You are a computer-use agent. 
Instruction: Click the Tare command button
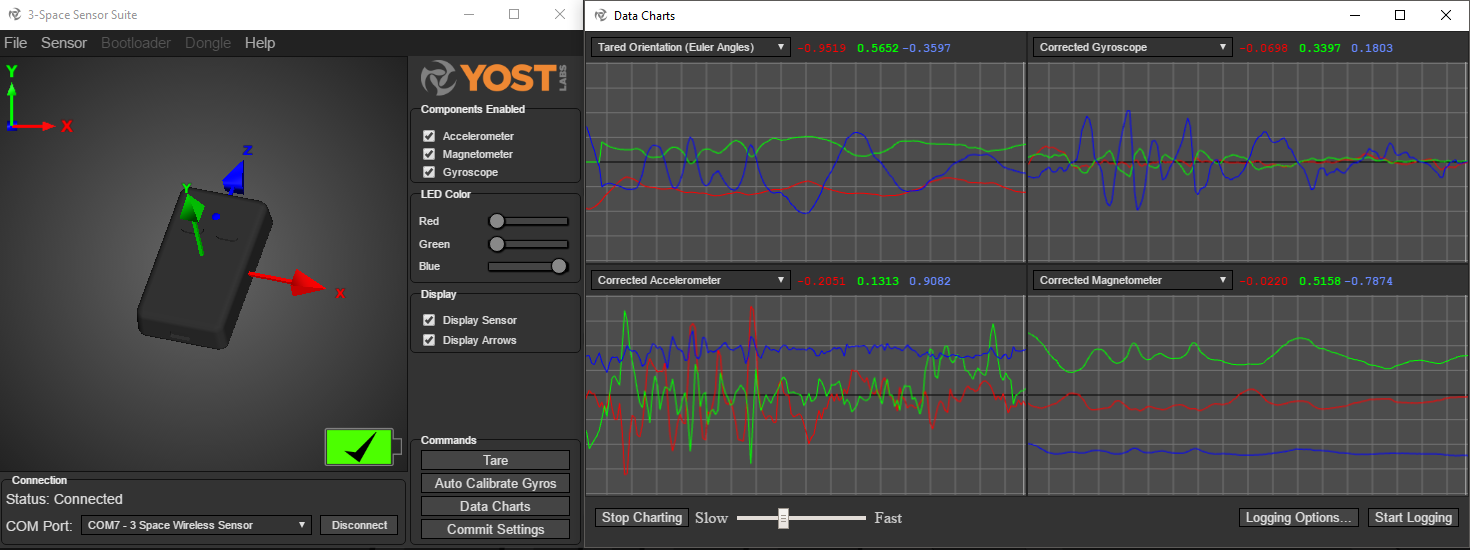(495, 460)
